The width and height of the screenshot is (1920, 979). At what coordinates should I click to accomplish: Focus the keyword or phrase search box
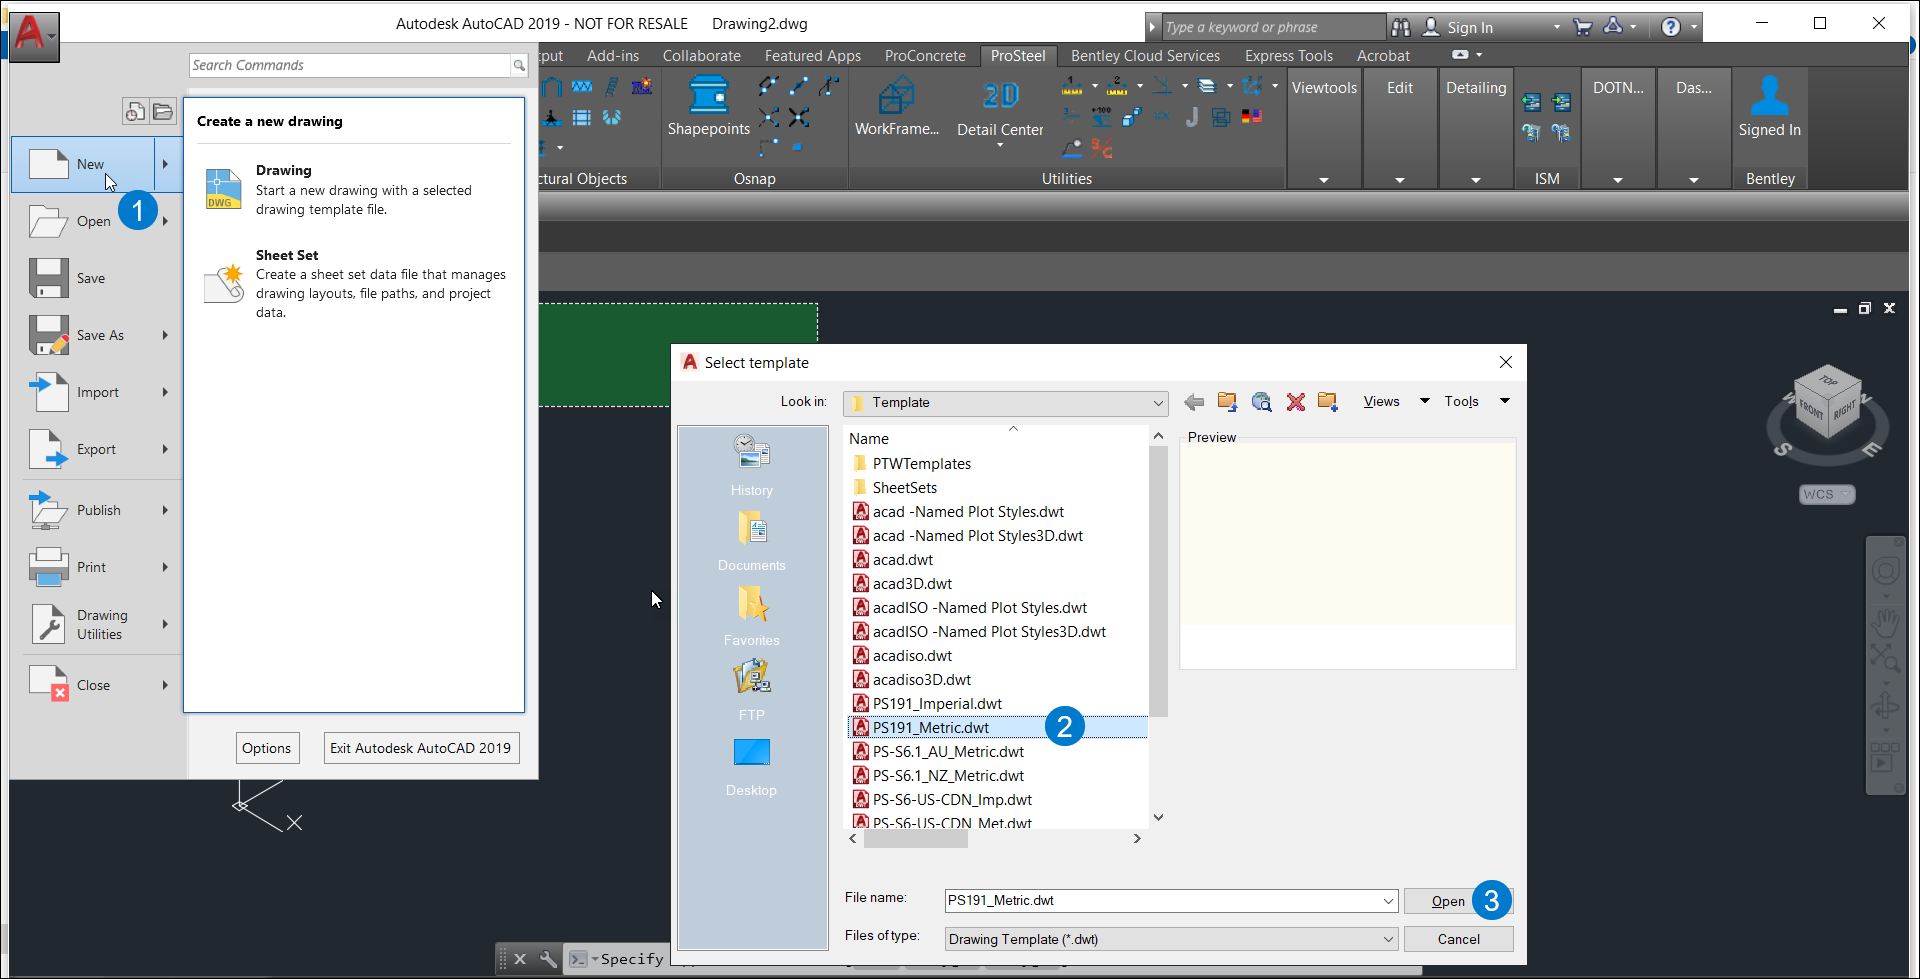[x=1272, y=27]
